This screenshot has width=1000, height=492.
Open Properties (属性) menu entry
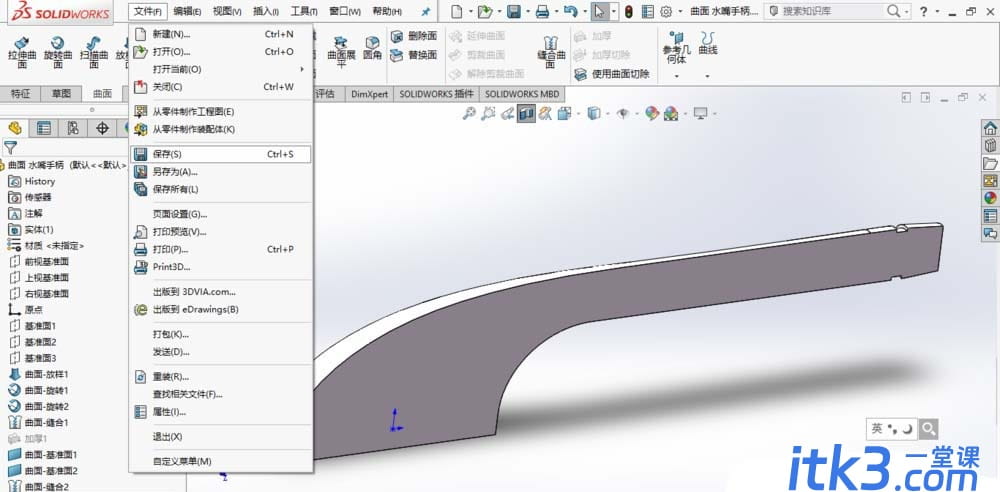click(x=221, y=412)
